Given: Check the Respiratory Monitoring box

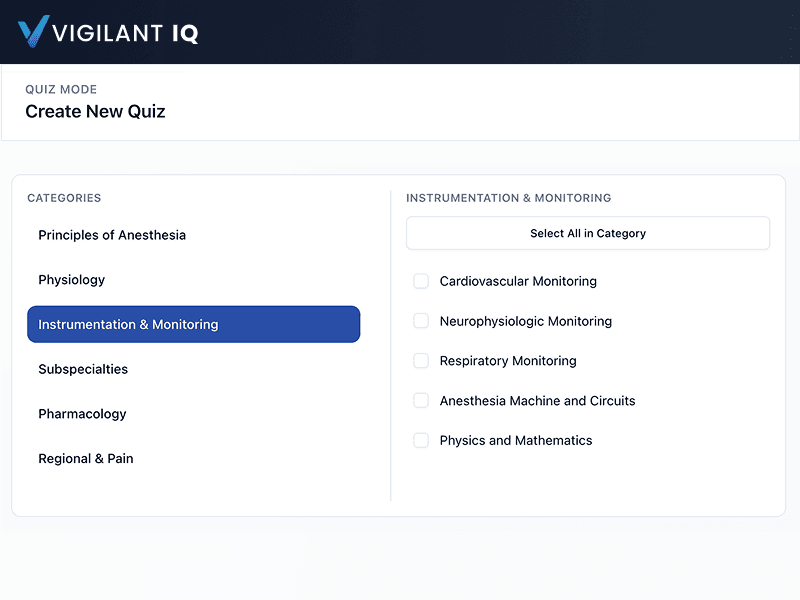Looking at the screenshot, I should pos(421,361).
